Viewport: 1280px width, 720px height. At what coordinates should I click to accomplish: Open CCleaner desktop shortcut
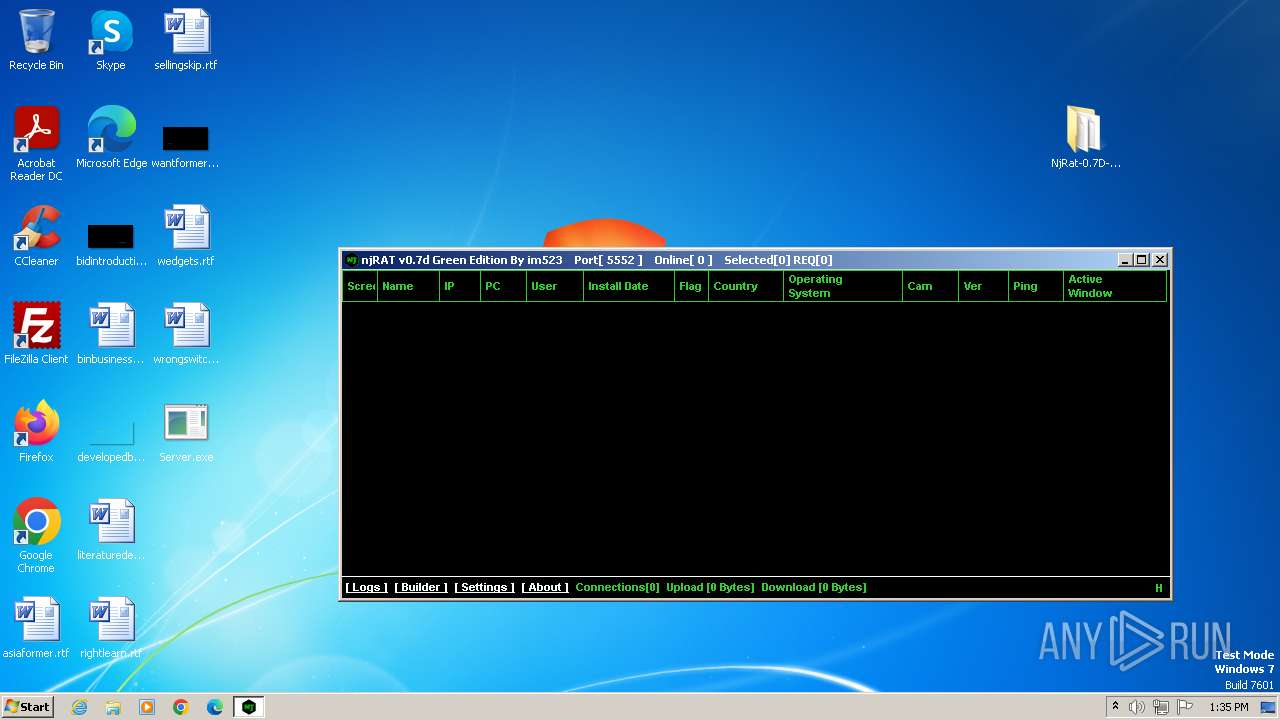click(36, 236)
